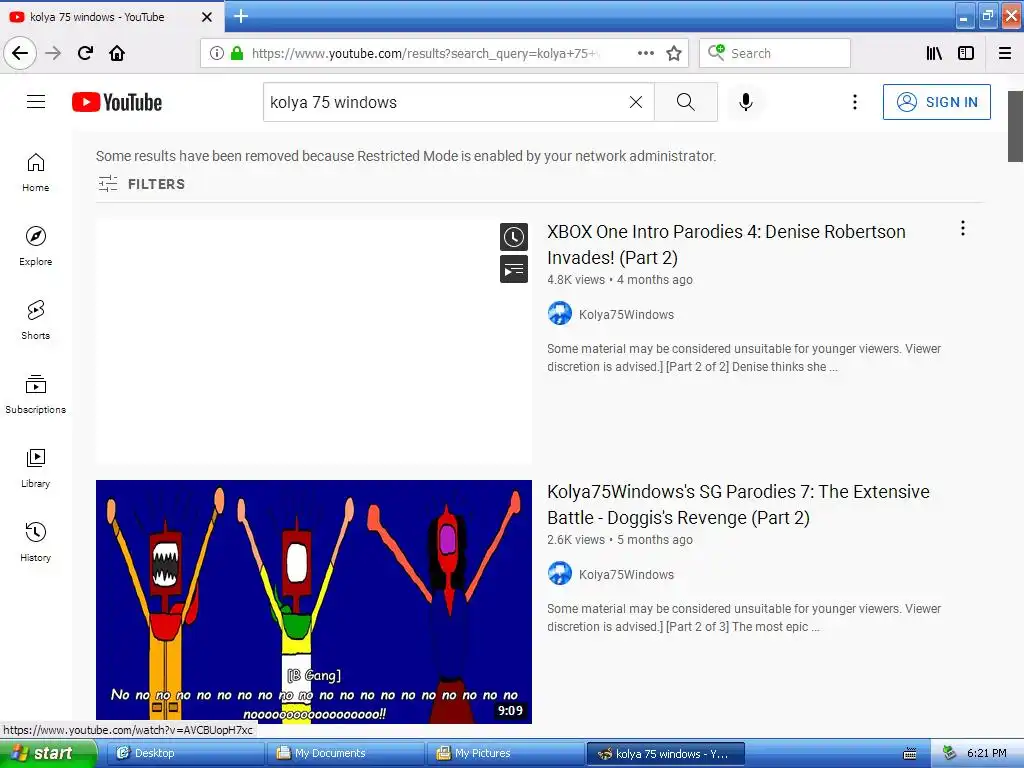This screenshot has width=1024, height=768.
Task: Click the browser forward arrow
Action: [x=54, y=53]
